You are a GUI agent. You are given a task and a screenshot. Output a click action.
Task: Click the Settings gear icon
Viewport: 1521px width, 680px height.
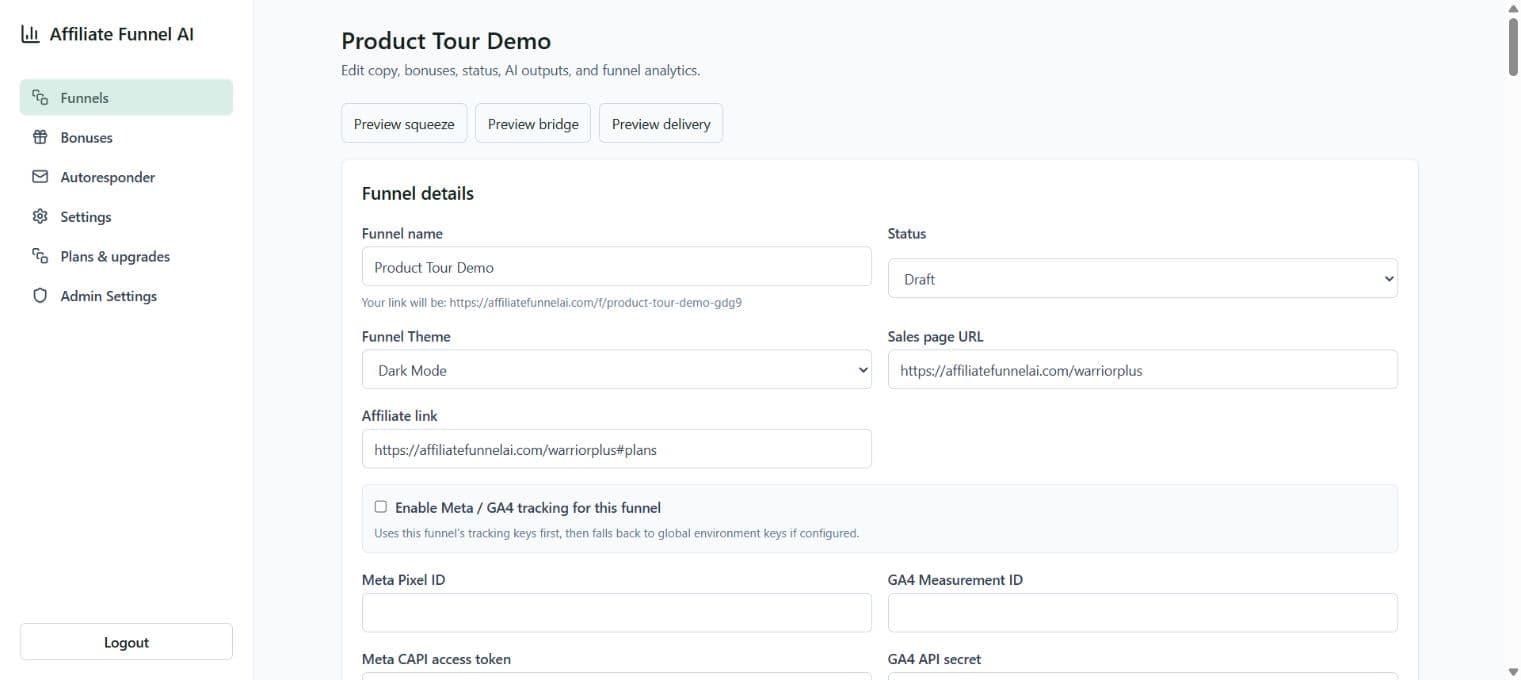point(40,217)
